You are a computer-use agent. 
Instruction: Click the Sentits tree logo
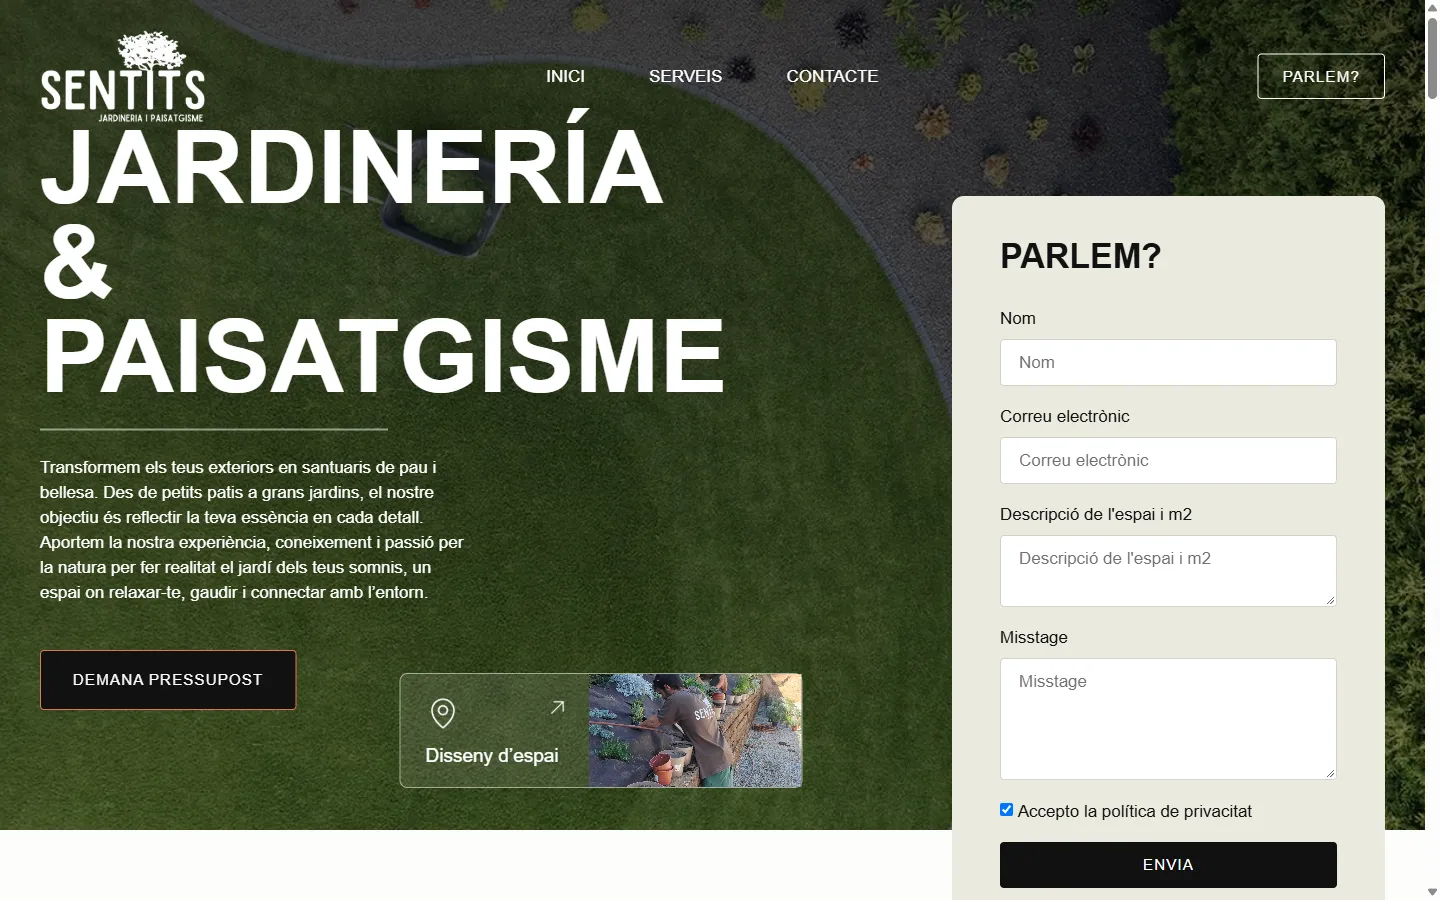tap(122, 77)
